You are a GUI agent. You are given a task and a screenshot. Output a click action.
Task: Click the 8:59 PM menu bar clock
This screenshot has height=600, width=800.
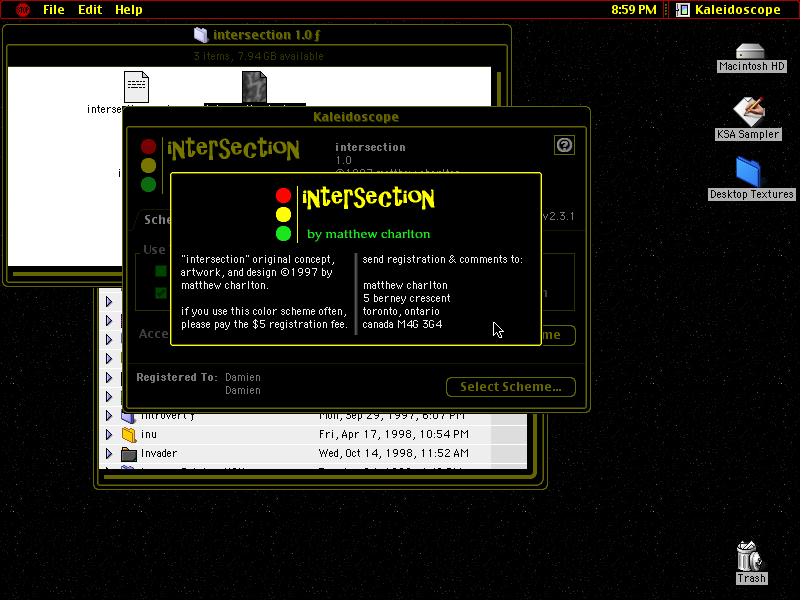(634, 10)
